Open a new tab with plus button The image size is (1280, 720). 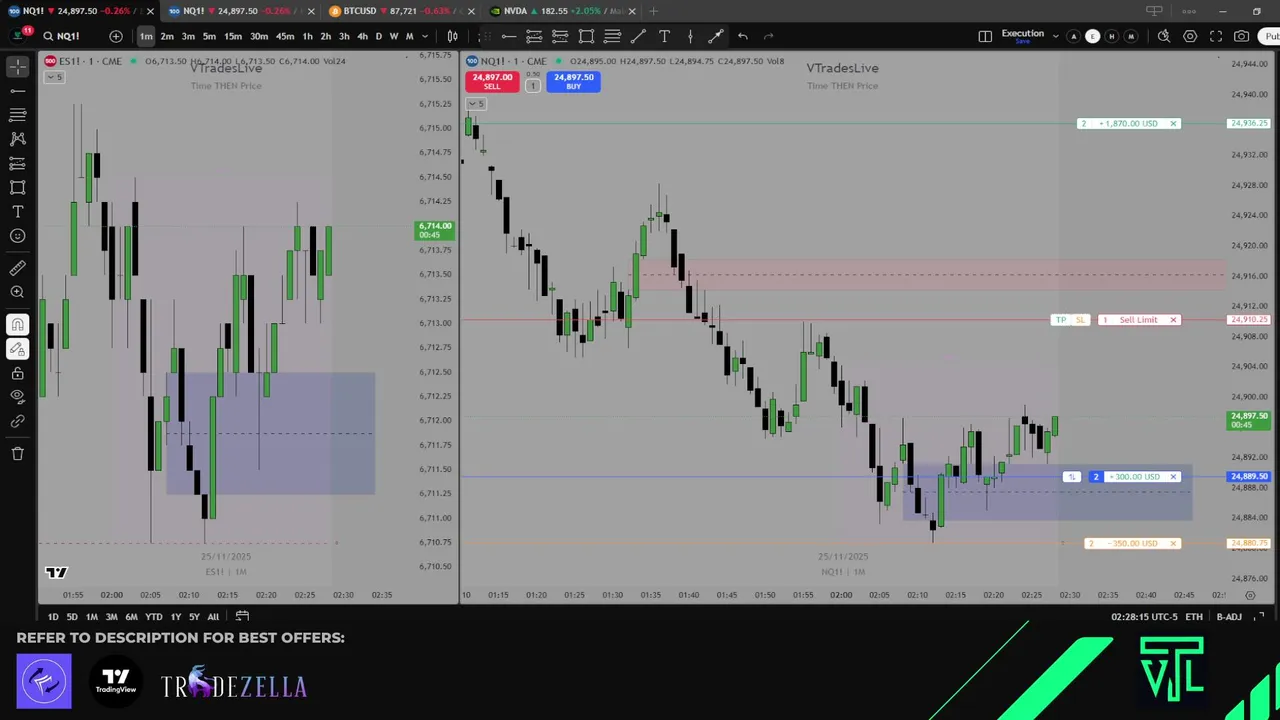(x=653, y=11)
